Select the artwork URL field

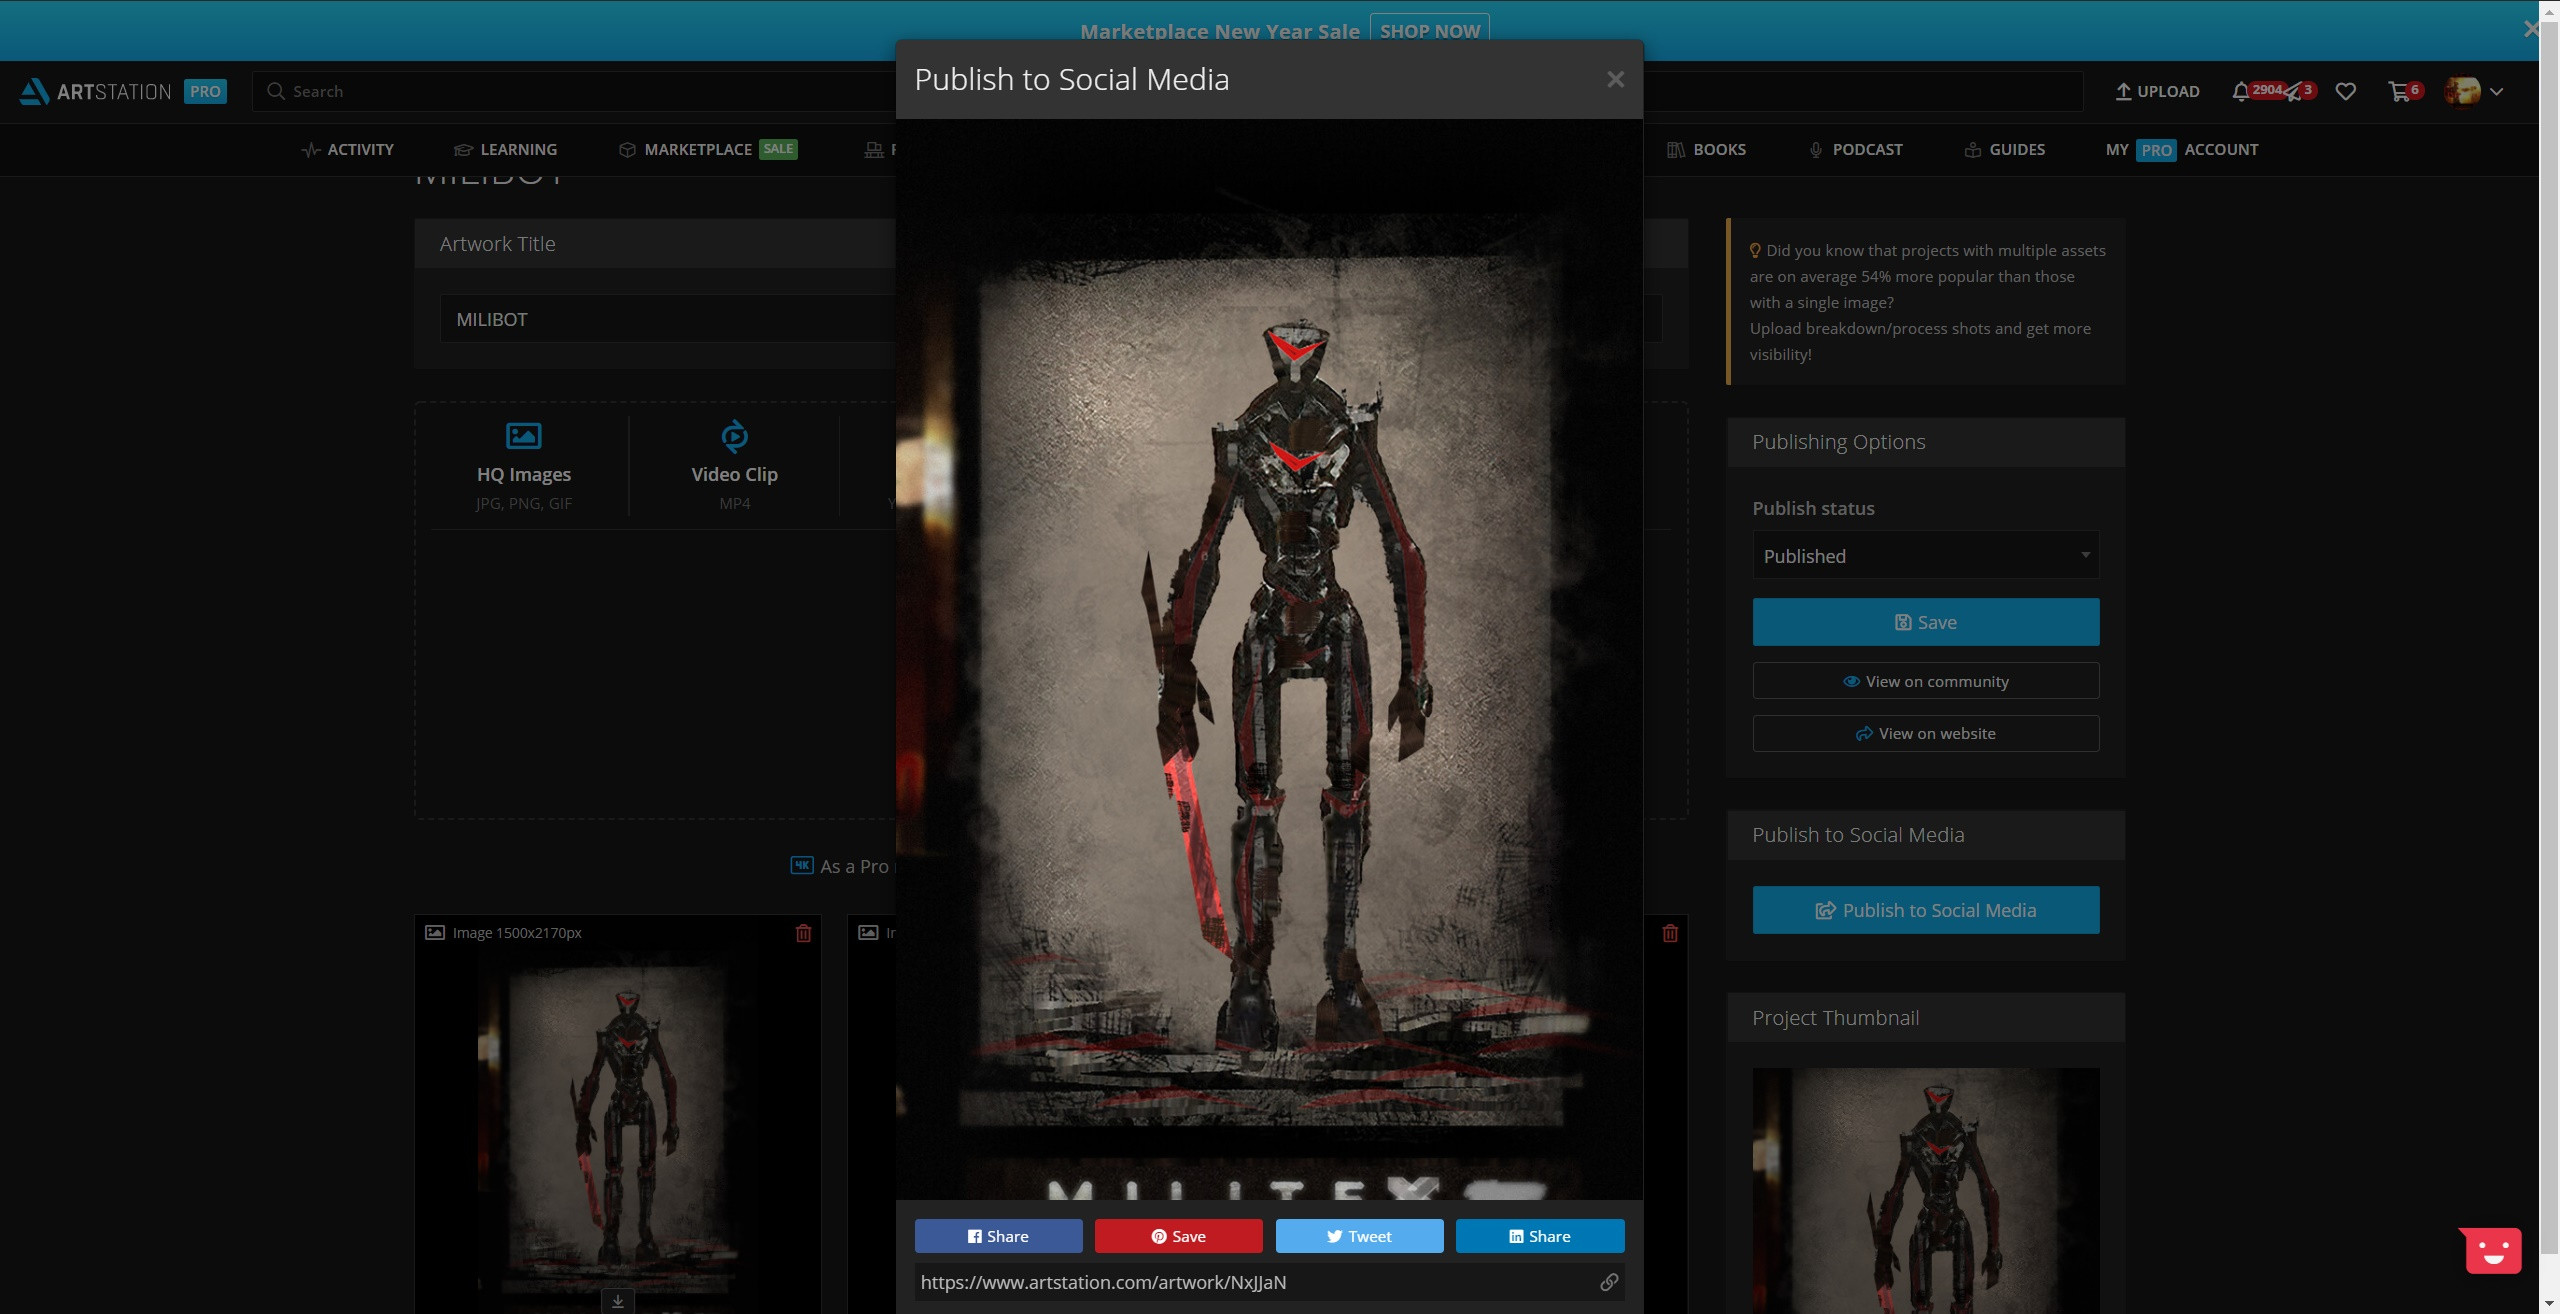coord(1255,1282)
